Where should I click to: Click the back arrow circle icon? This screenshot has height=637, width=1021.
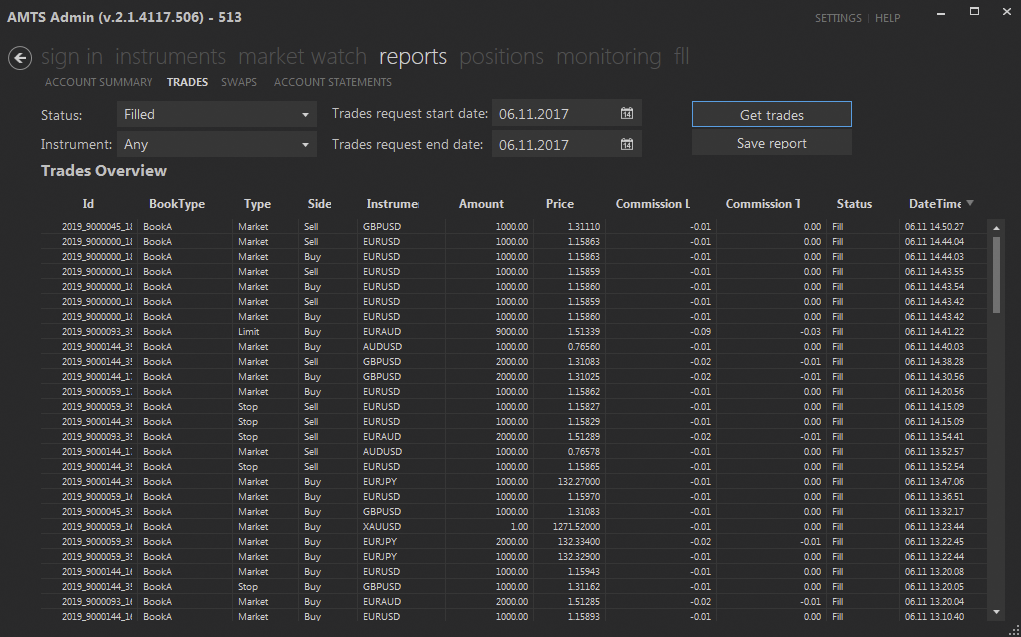click(20, 57)
